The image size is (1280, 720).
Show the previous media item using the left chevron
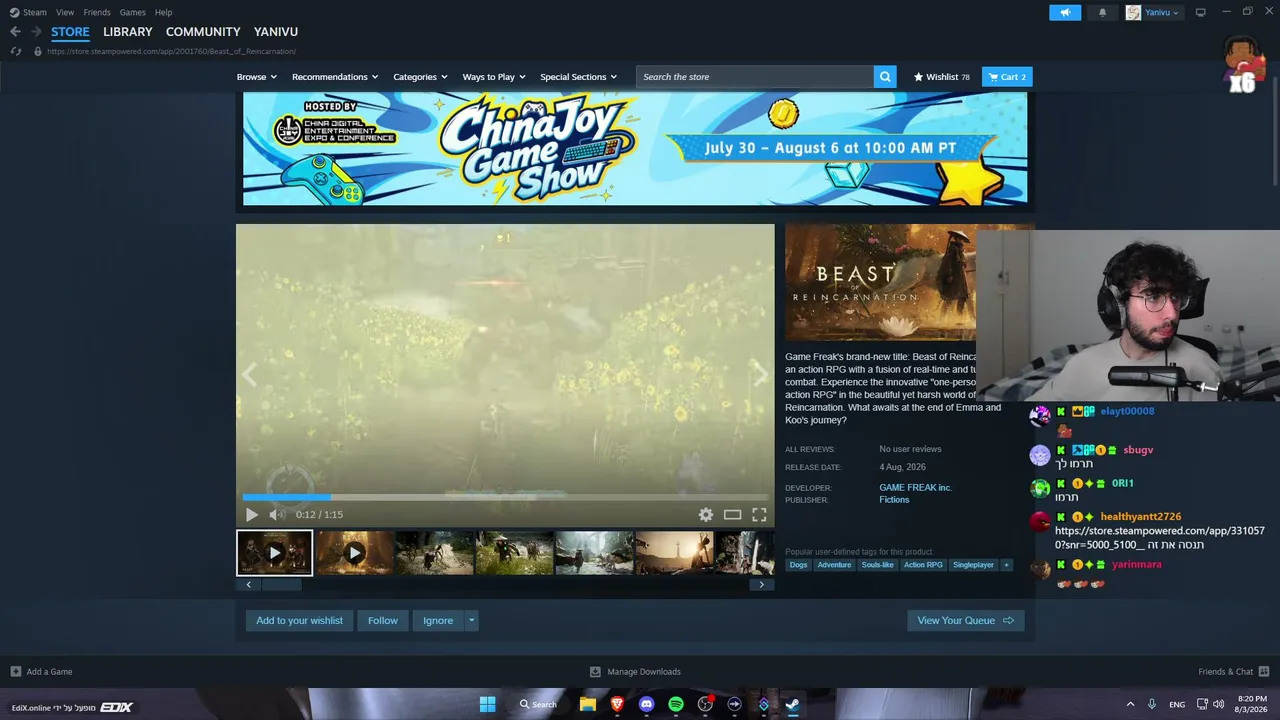click(250, 375)
